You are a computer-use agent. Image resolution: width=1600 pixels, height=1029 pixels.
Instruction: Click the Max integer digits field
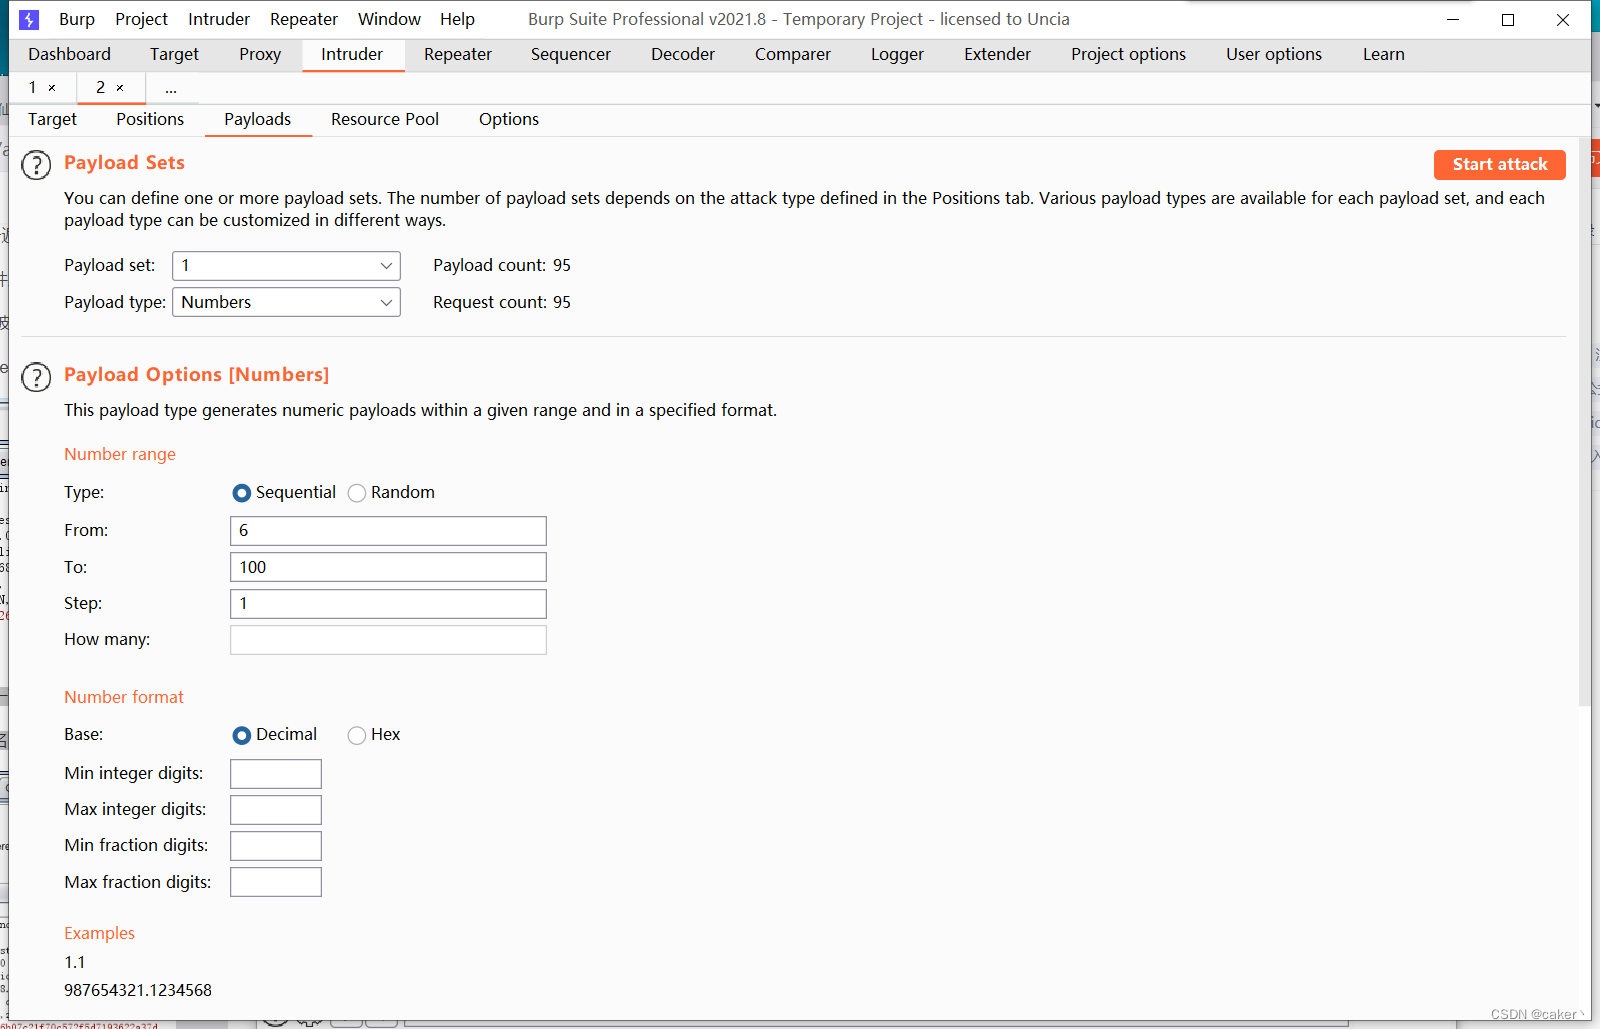coord(276,810)
